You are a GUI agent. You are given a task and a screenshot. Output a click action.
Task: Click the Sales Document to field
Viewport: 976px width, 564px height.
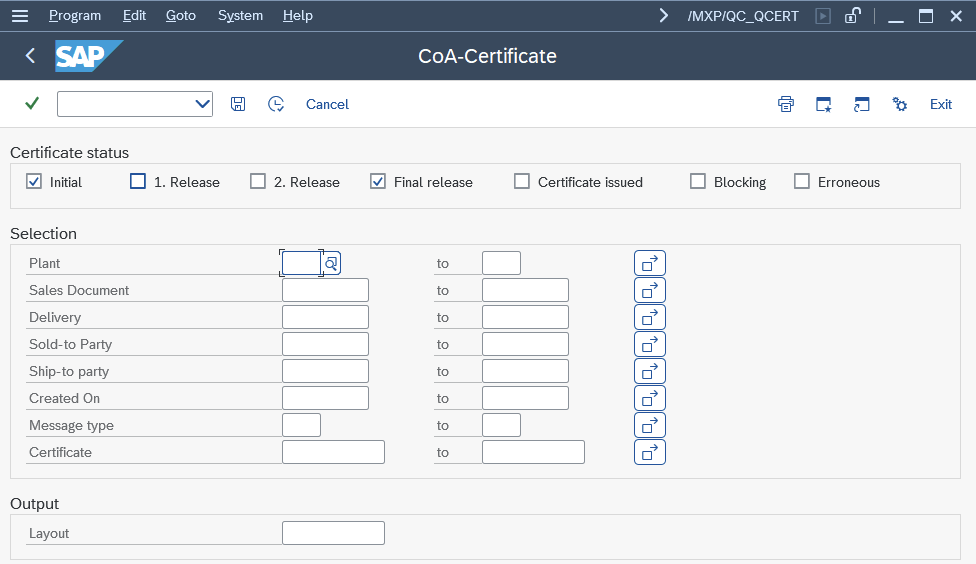point(525,290)
